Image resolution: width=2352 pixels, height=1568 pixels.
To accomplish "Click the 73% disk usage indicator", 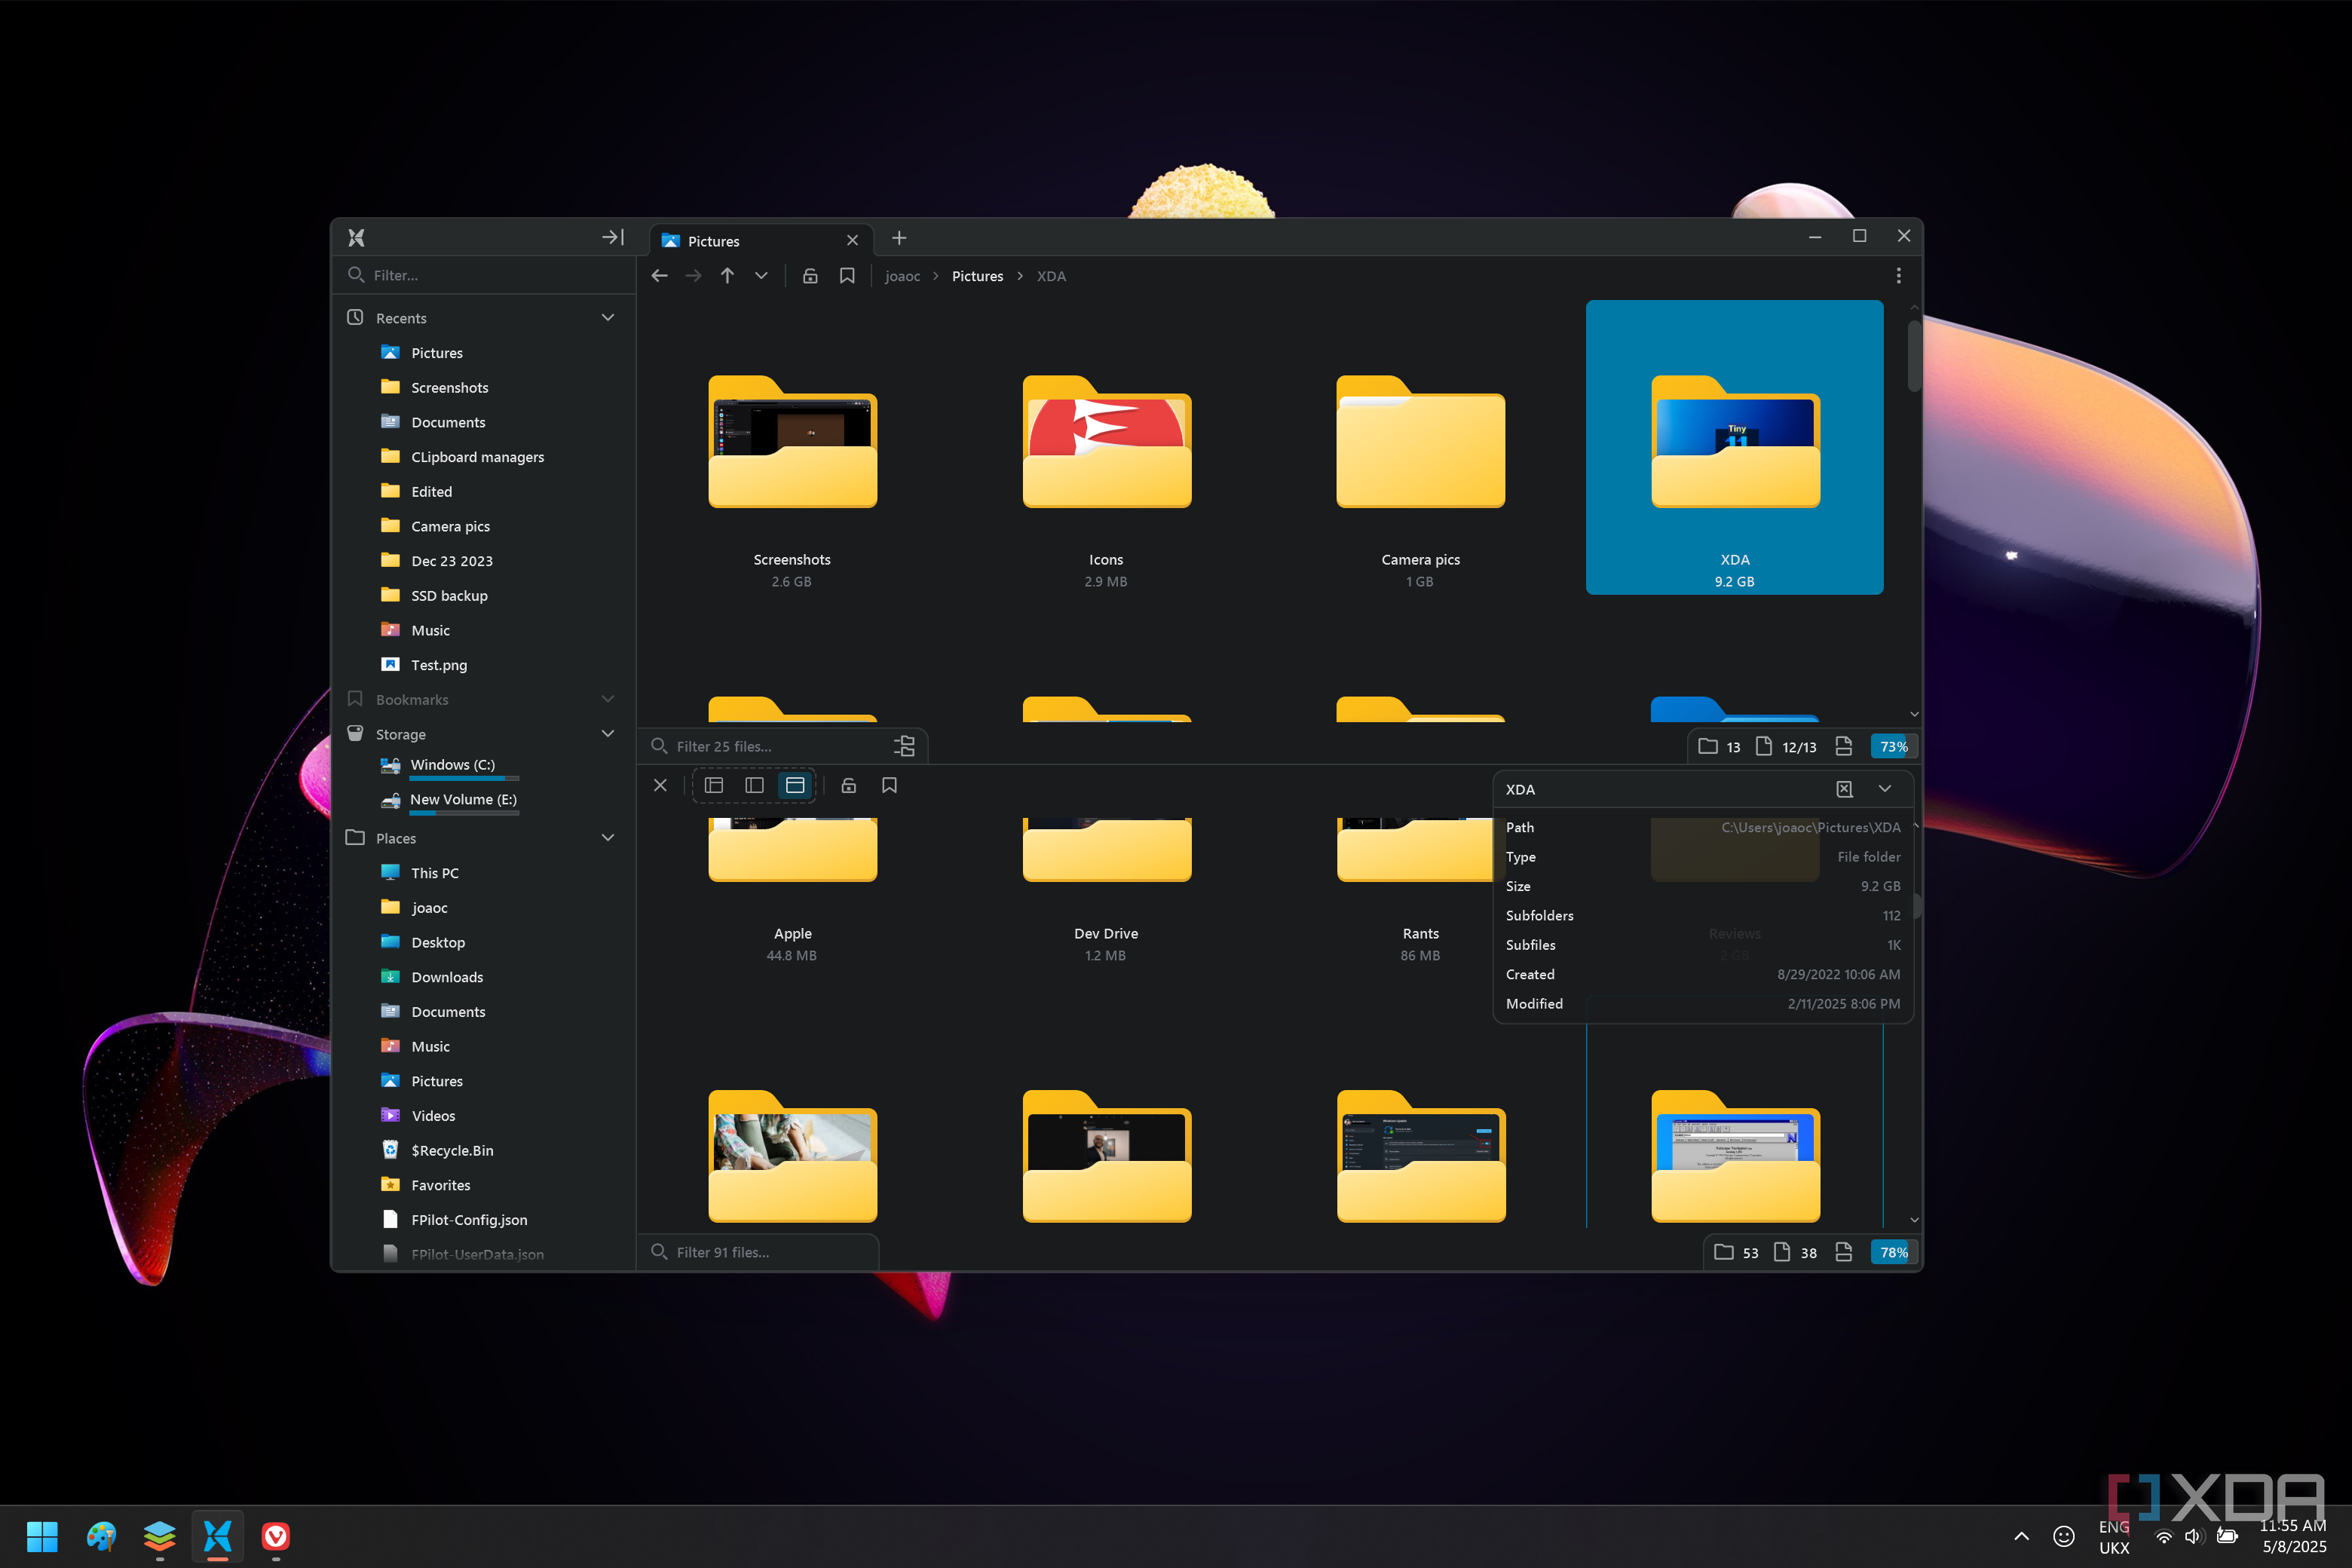I will (1893, 746).
